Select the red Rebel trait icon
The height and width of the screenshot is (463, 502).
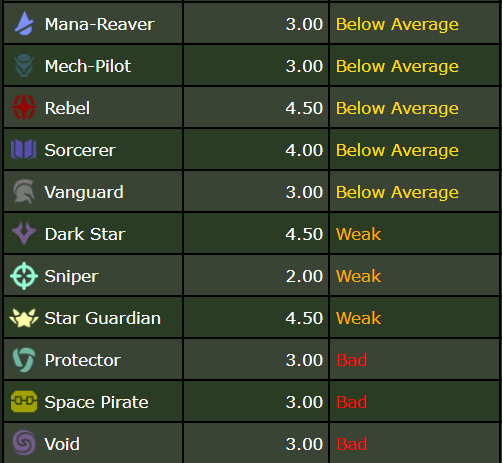point(24,107)
